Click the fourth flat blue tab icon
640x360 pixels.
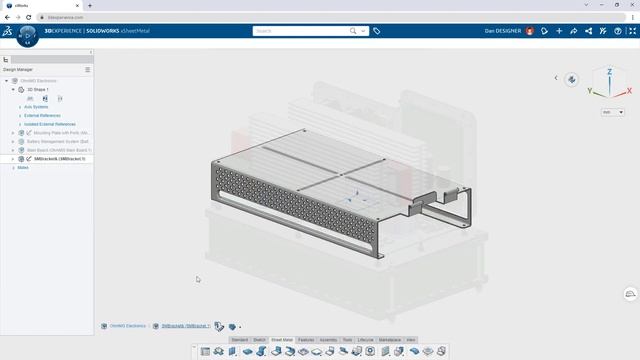tap(247, 351)
